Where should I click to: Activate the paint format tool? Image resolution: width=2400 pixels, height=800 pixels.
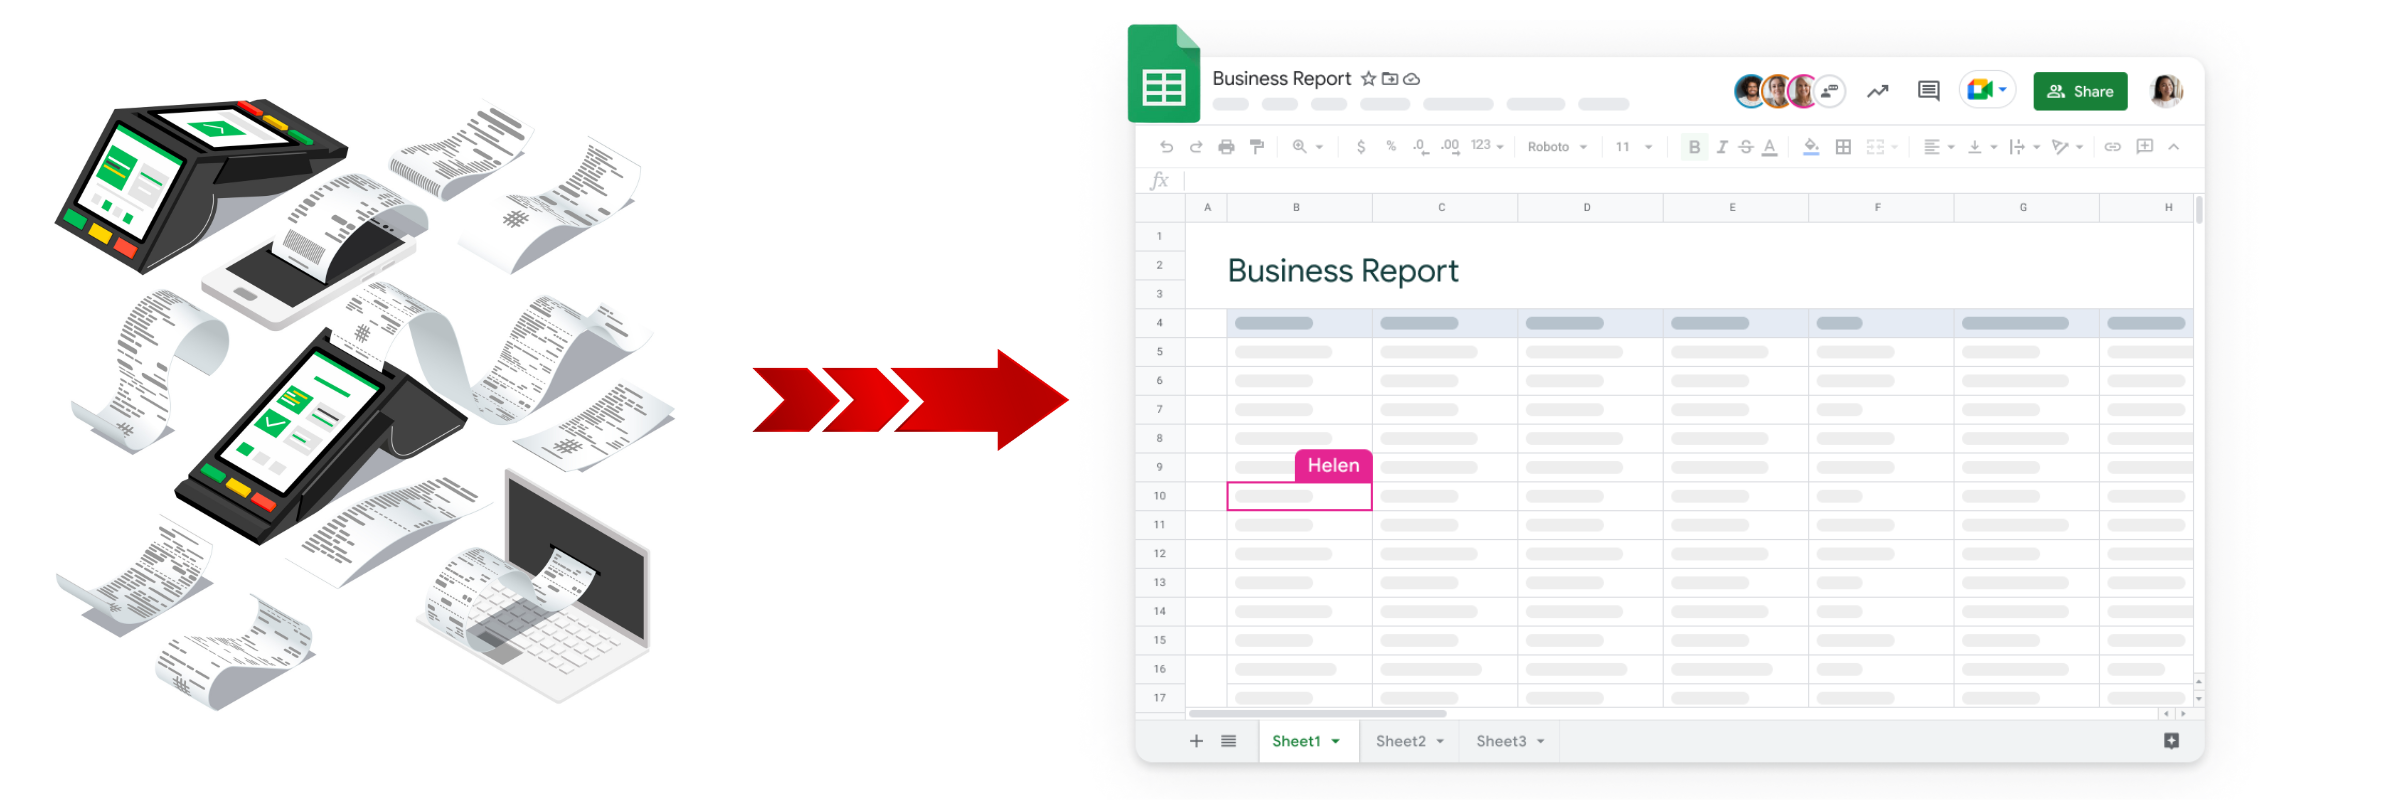[x=1257, y=147]
